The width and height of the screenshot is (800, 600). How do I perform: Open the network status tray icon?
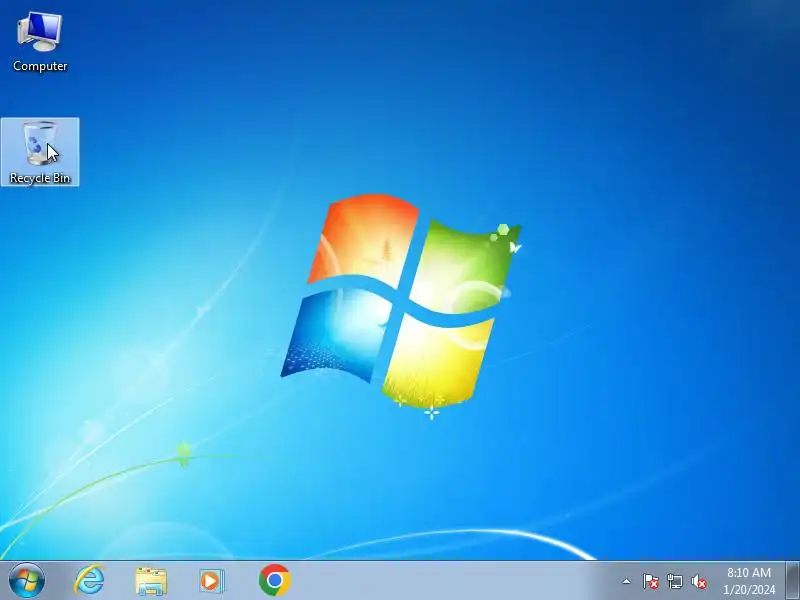[x=674, y=581]
